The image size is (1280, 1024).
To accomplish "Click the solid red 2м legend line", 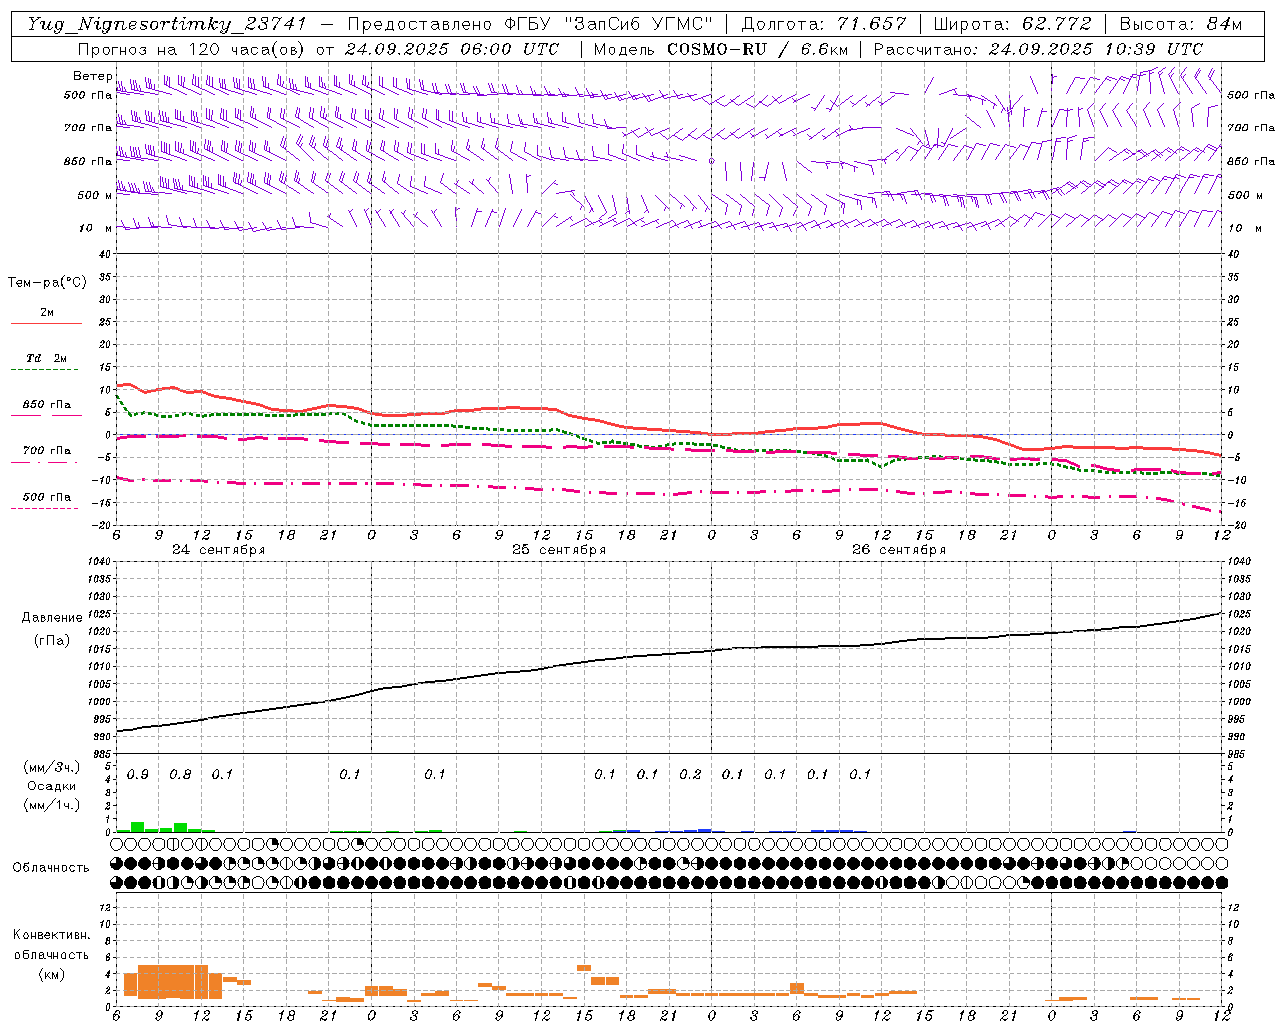I will click(46, 323).
